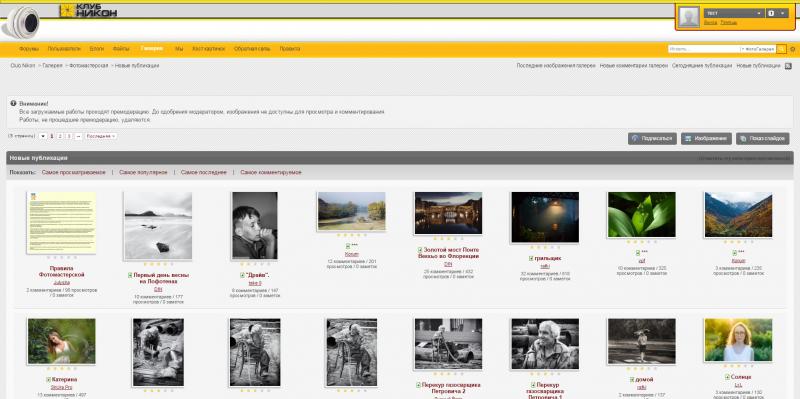The image size is (800, 399).
Task: Open the search scope ФотоГалерея dropdown
Action: click(x=758, y=49)
